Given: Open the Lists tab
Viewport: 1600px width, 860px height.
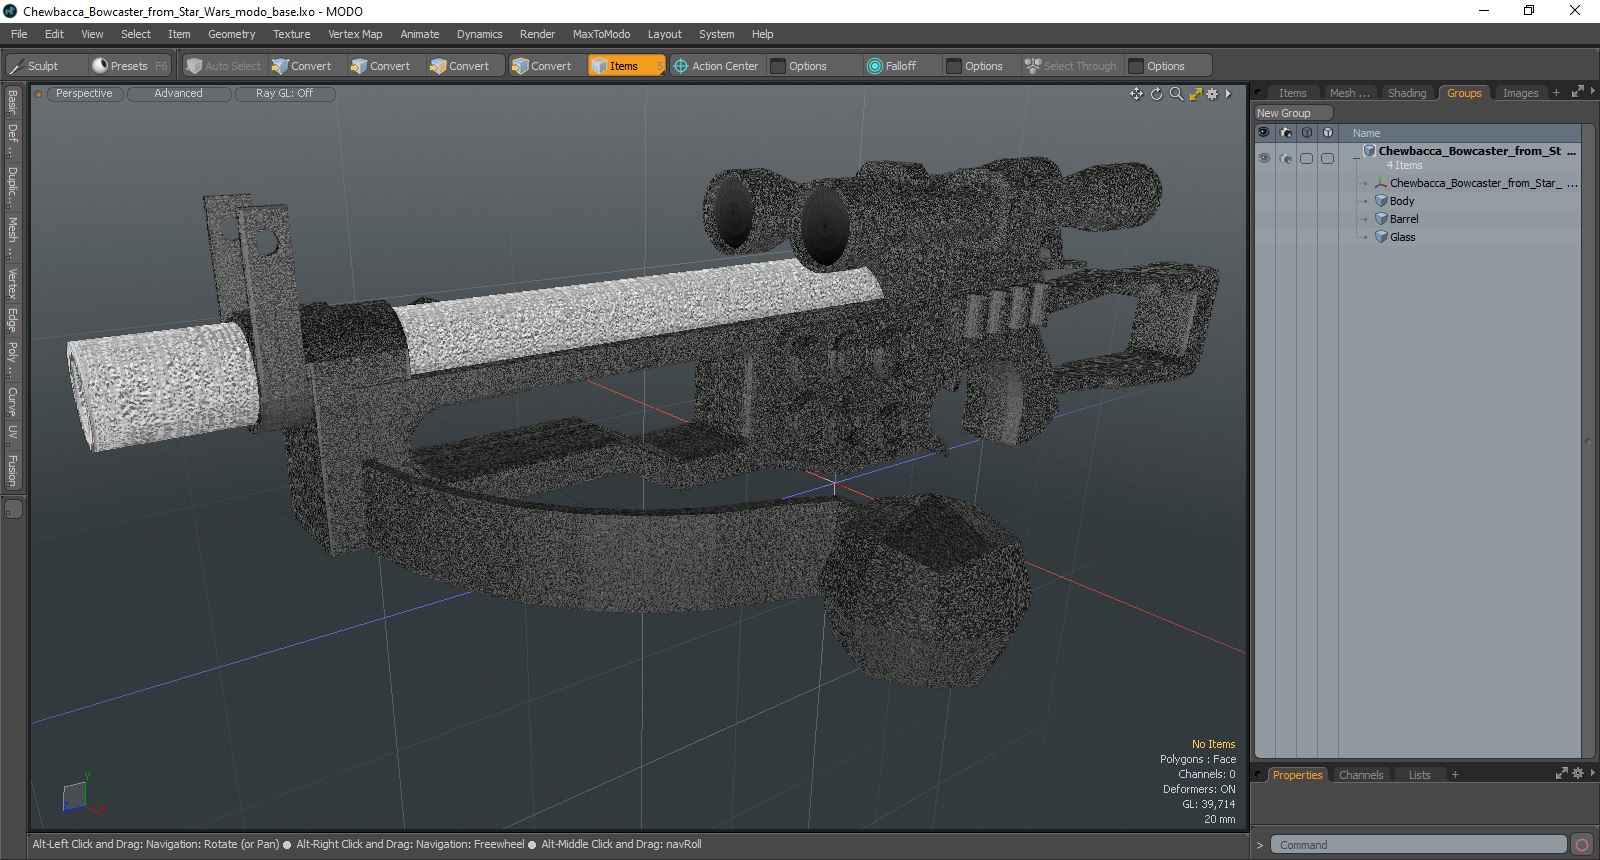Looking at the screenshot, I should tap(1419, 775).
